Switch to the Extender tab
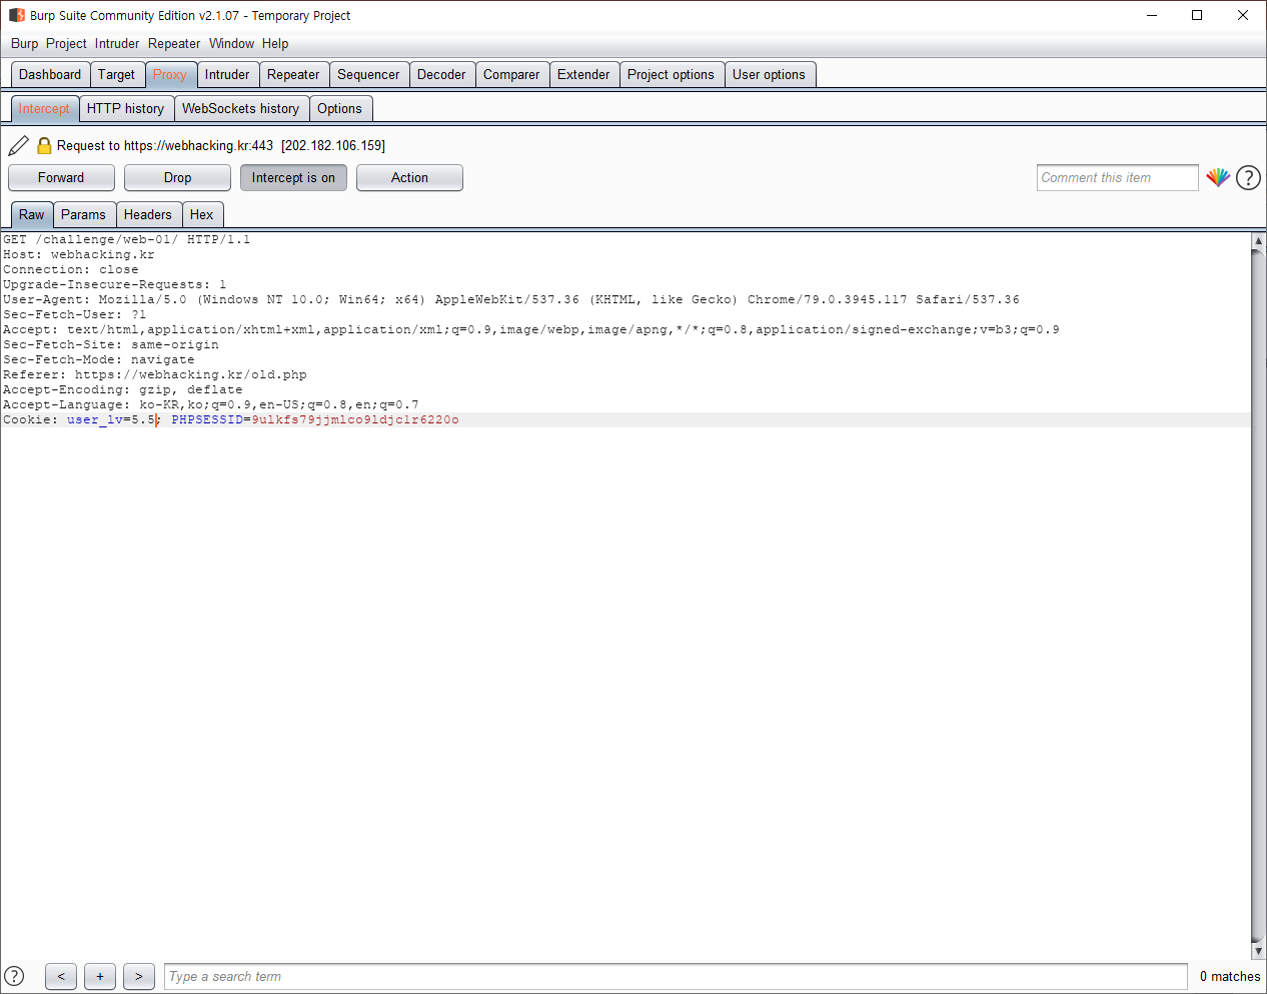Image resolution: width=1267 pixels, height=994 pixels. click(x=583, y=75)
